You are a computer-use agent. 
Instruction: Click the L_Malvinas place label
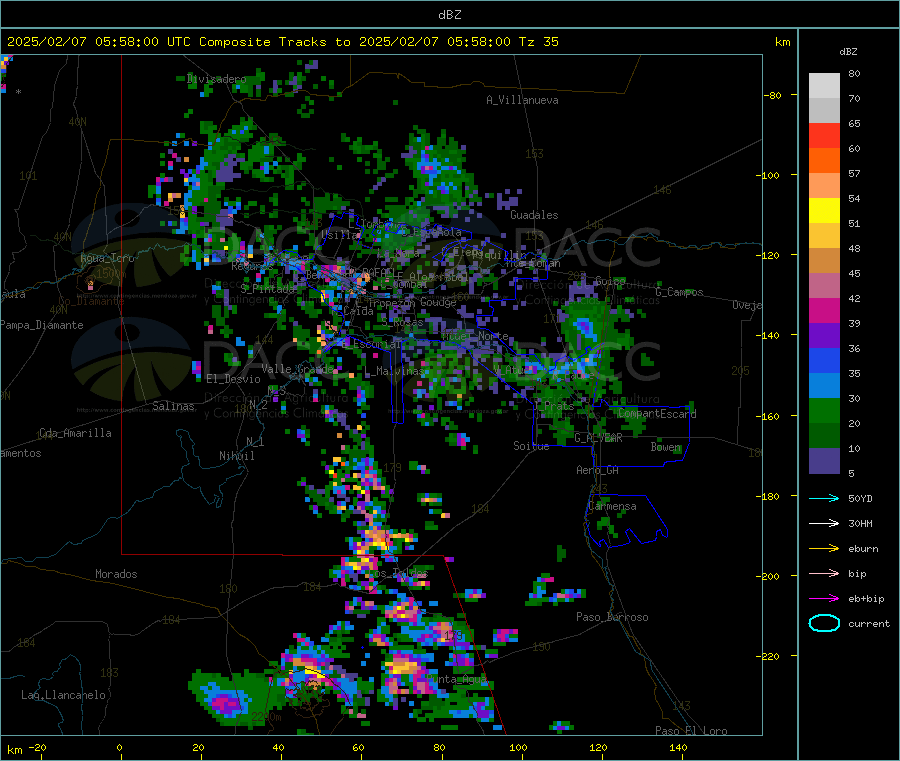394,372
